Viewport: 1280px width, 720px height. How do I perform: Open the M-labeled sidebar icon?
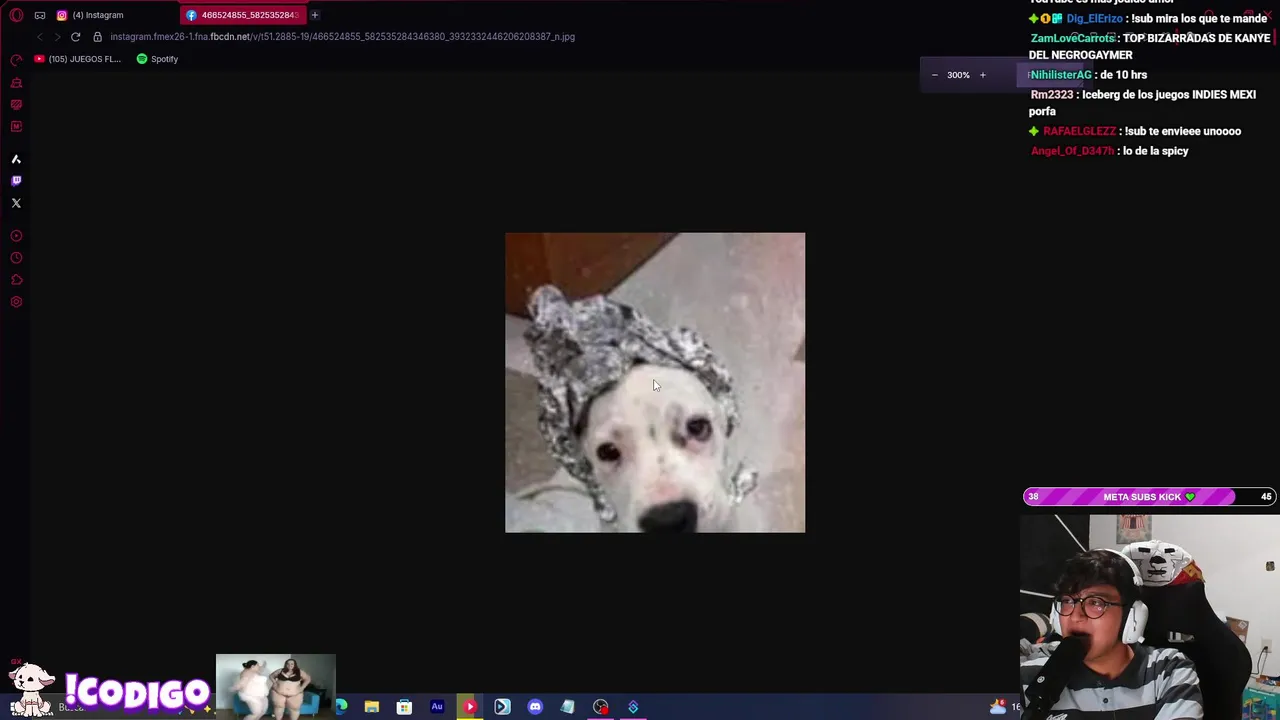click(x=16, y=127)
